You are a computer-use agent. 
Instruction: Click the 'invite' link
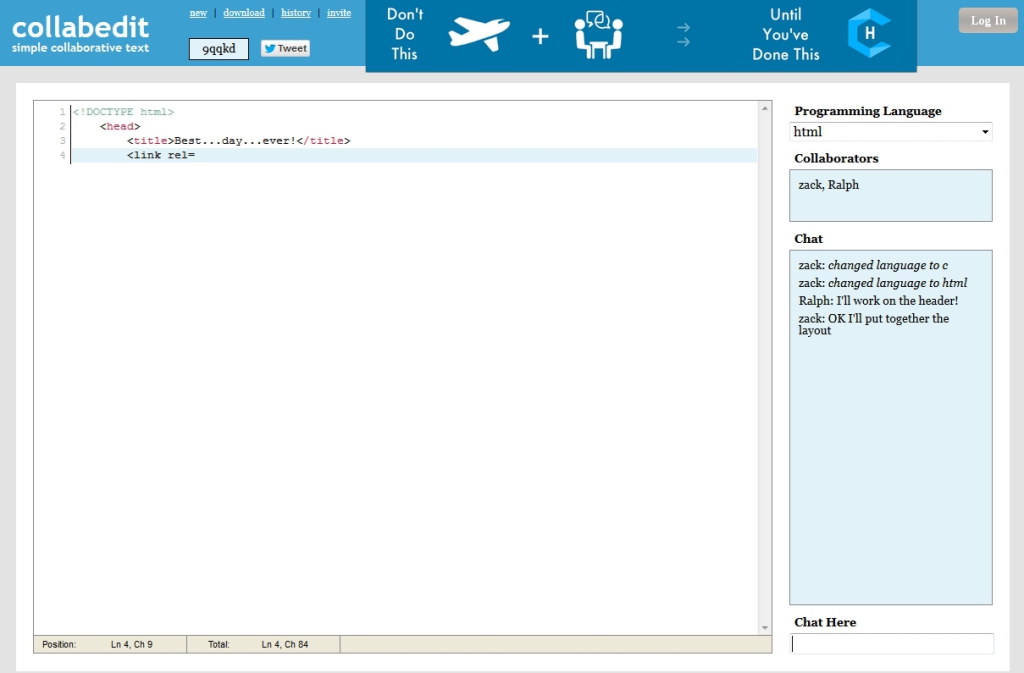339,13
